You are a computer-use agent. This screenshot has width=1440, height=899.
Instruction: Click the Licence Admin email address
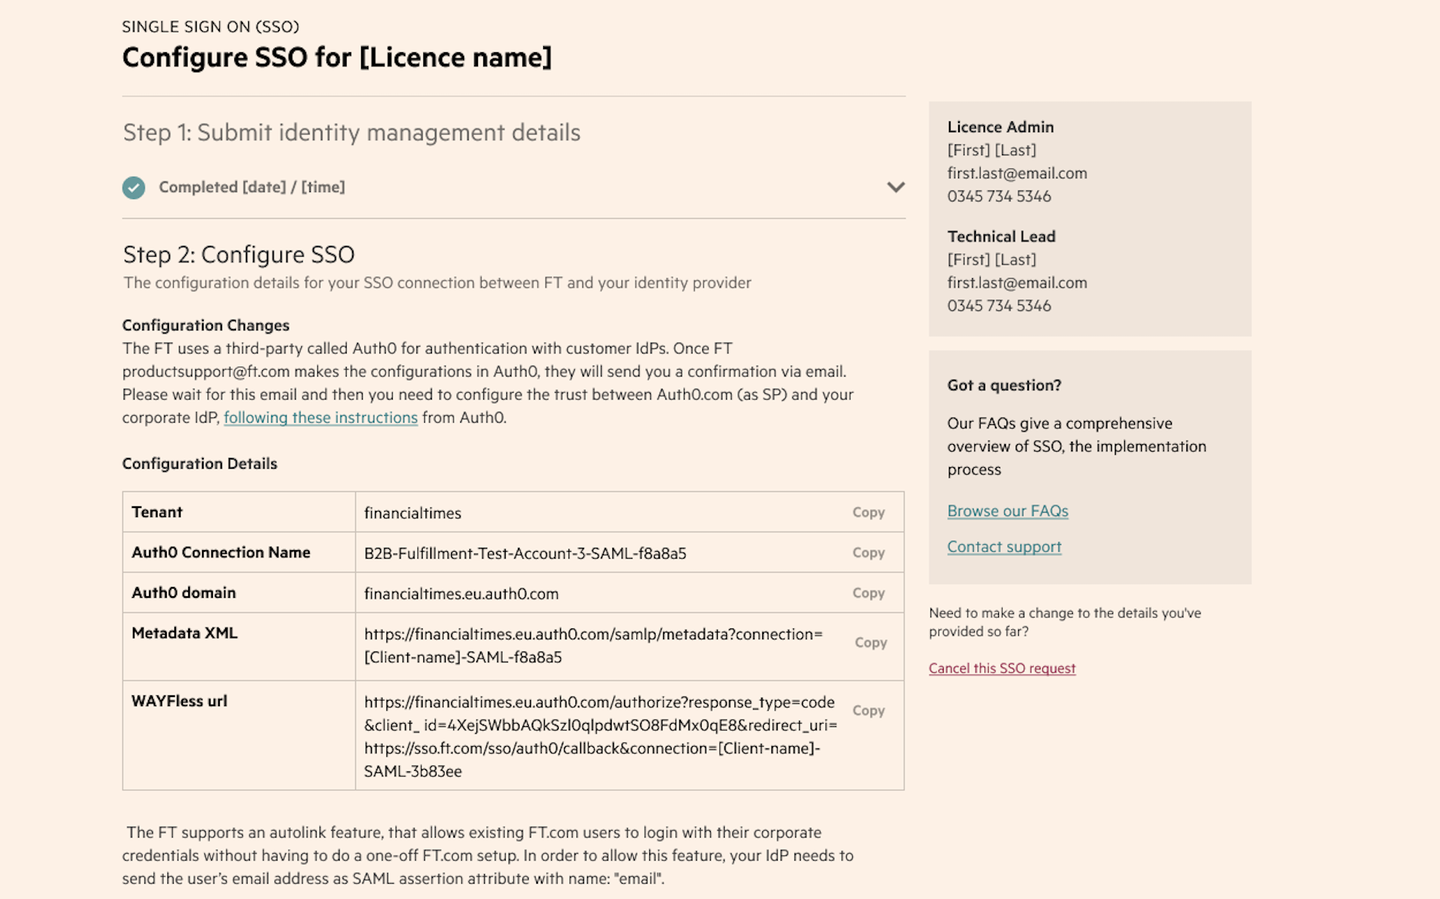(x=1017, y=173)
